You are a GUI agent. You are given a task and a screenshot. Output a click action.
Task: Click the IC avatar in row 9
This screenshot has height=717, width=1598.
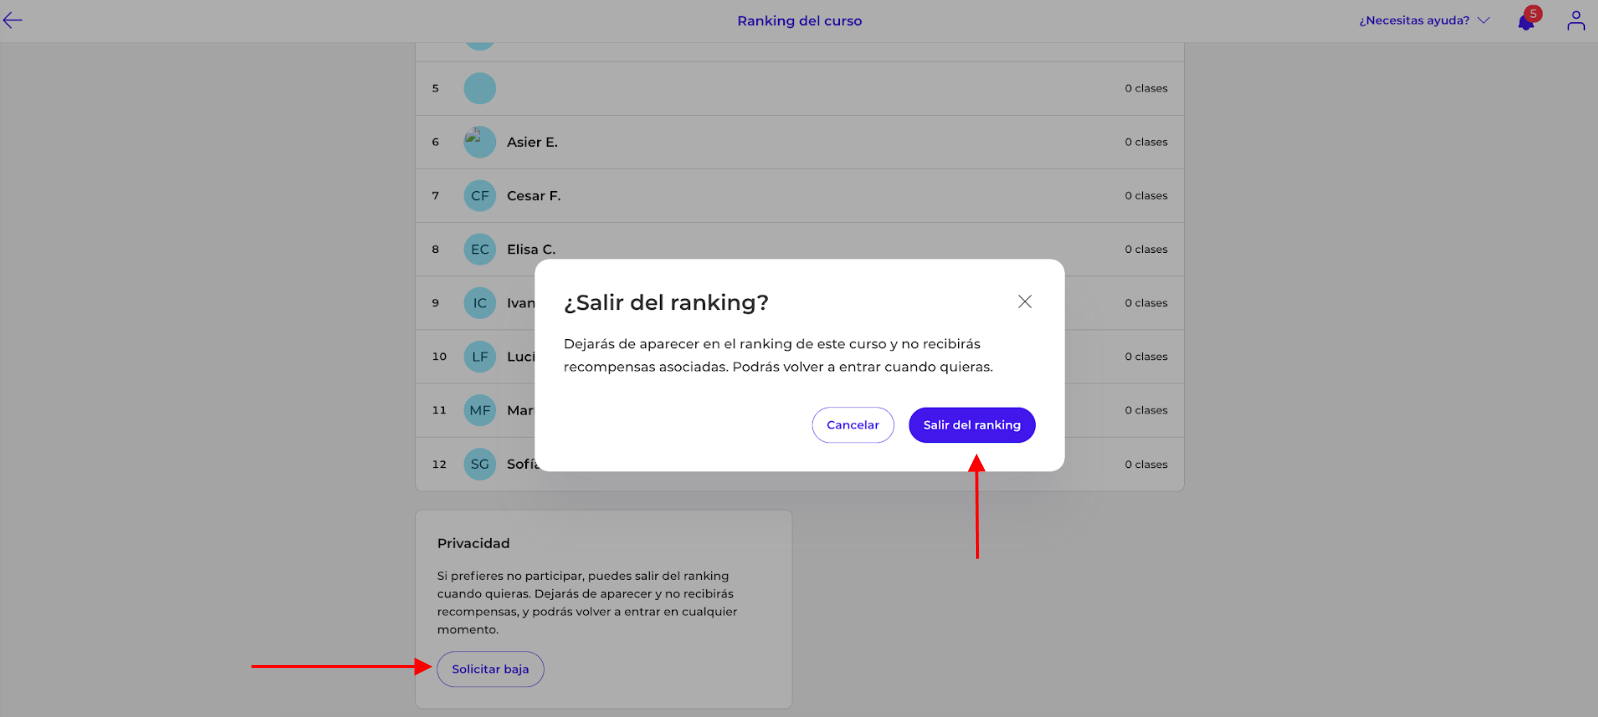[480, 303]
